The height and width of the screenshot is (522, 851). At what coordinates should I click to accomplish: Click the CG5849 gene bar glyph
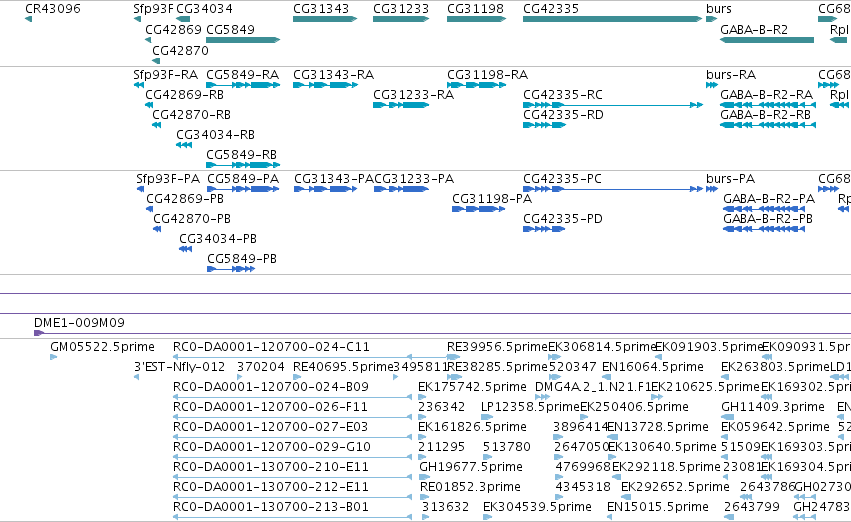243,40
